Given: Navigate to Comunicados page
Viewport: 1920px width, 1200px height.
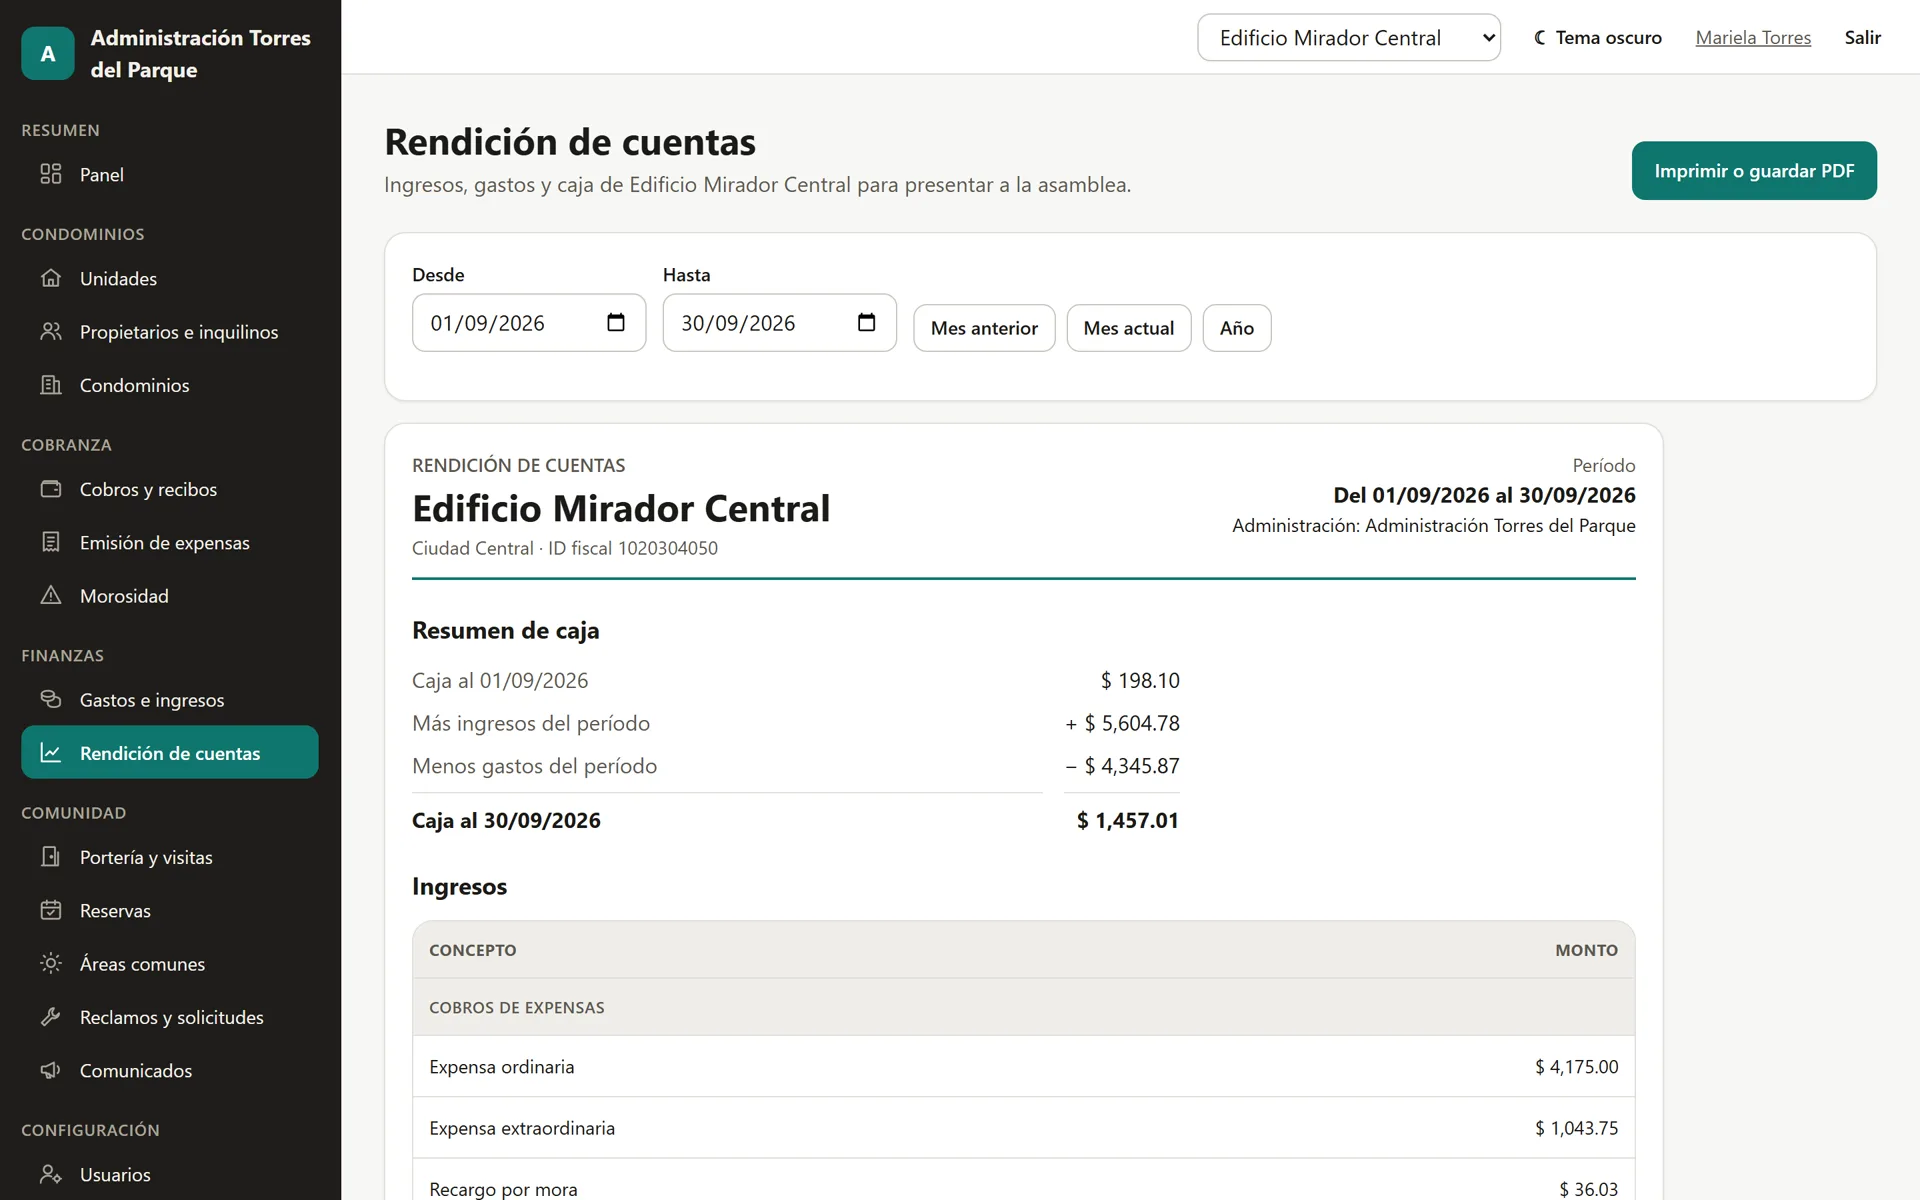Looking at the screenshot, I should click(x=170, y=1070).
